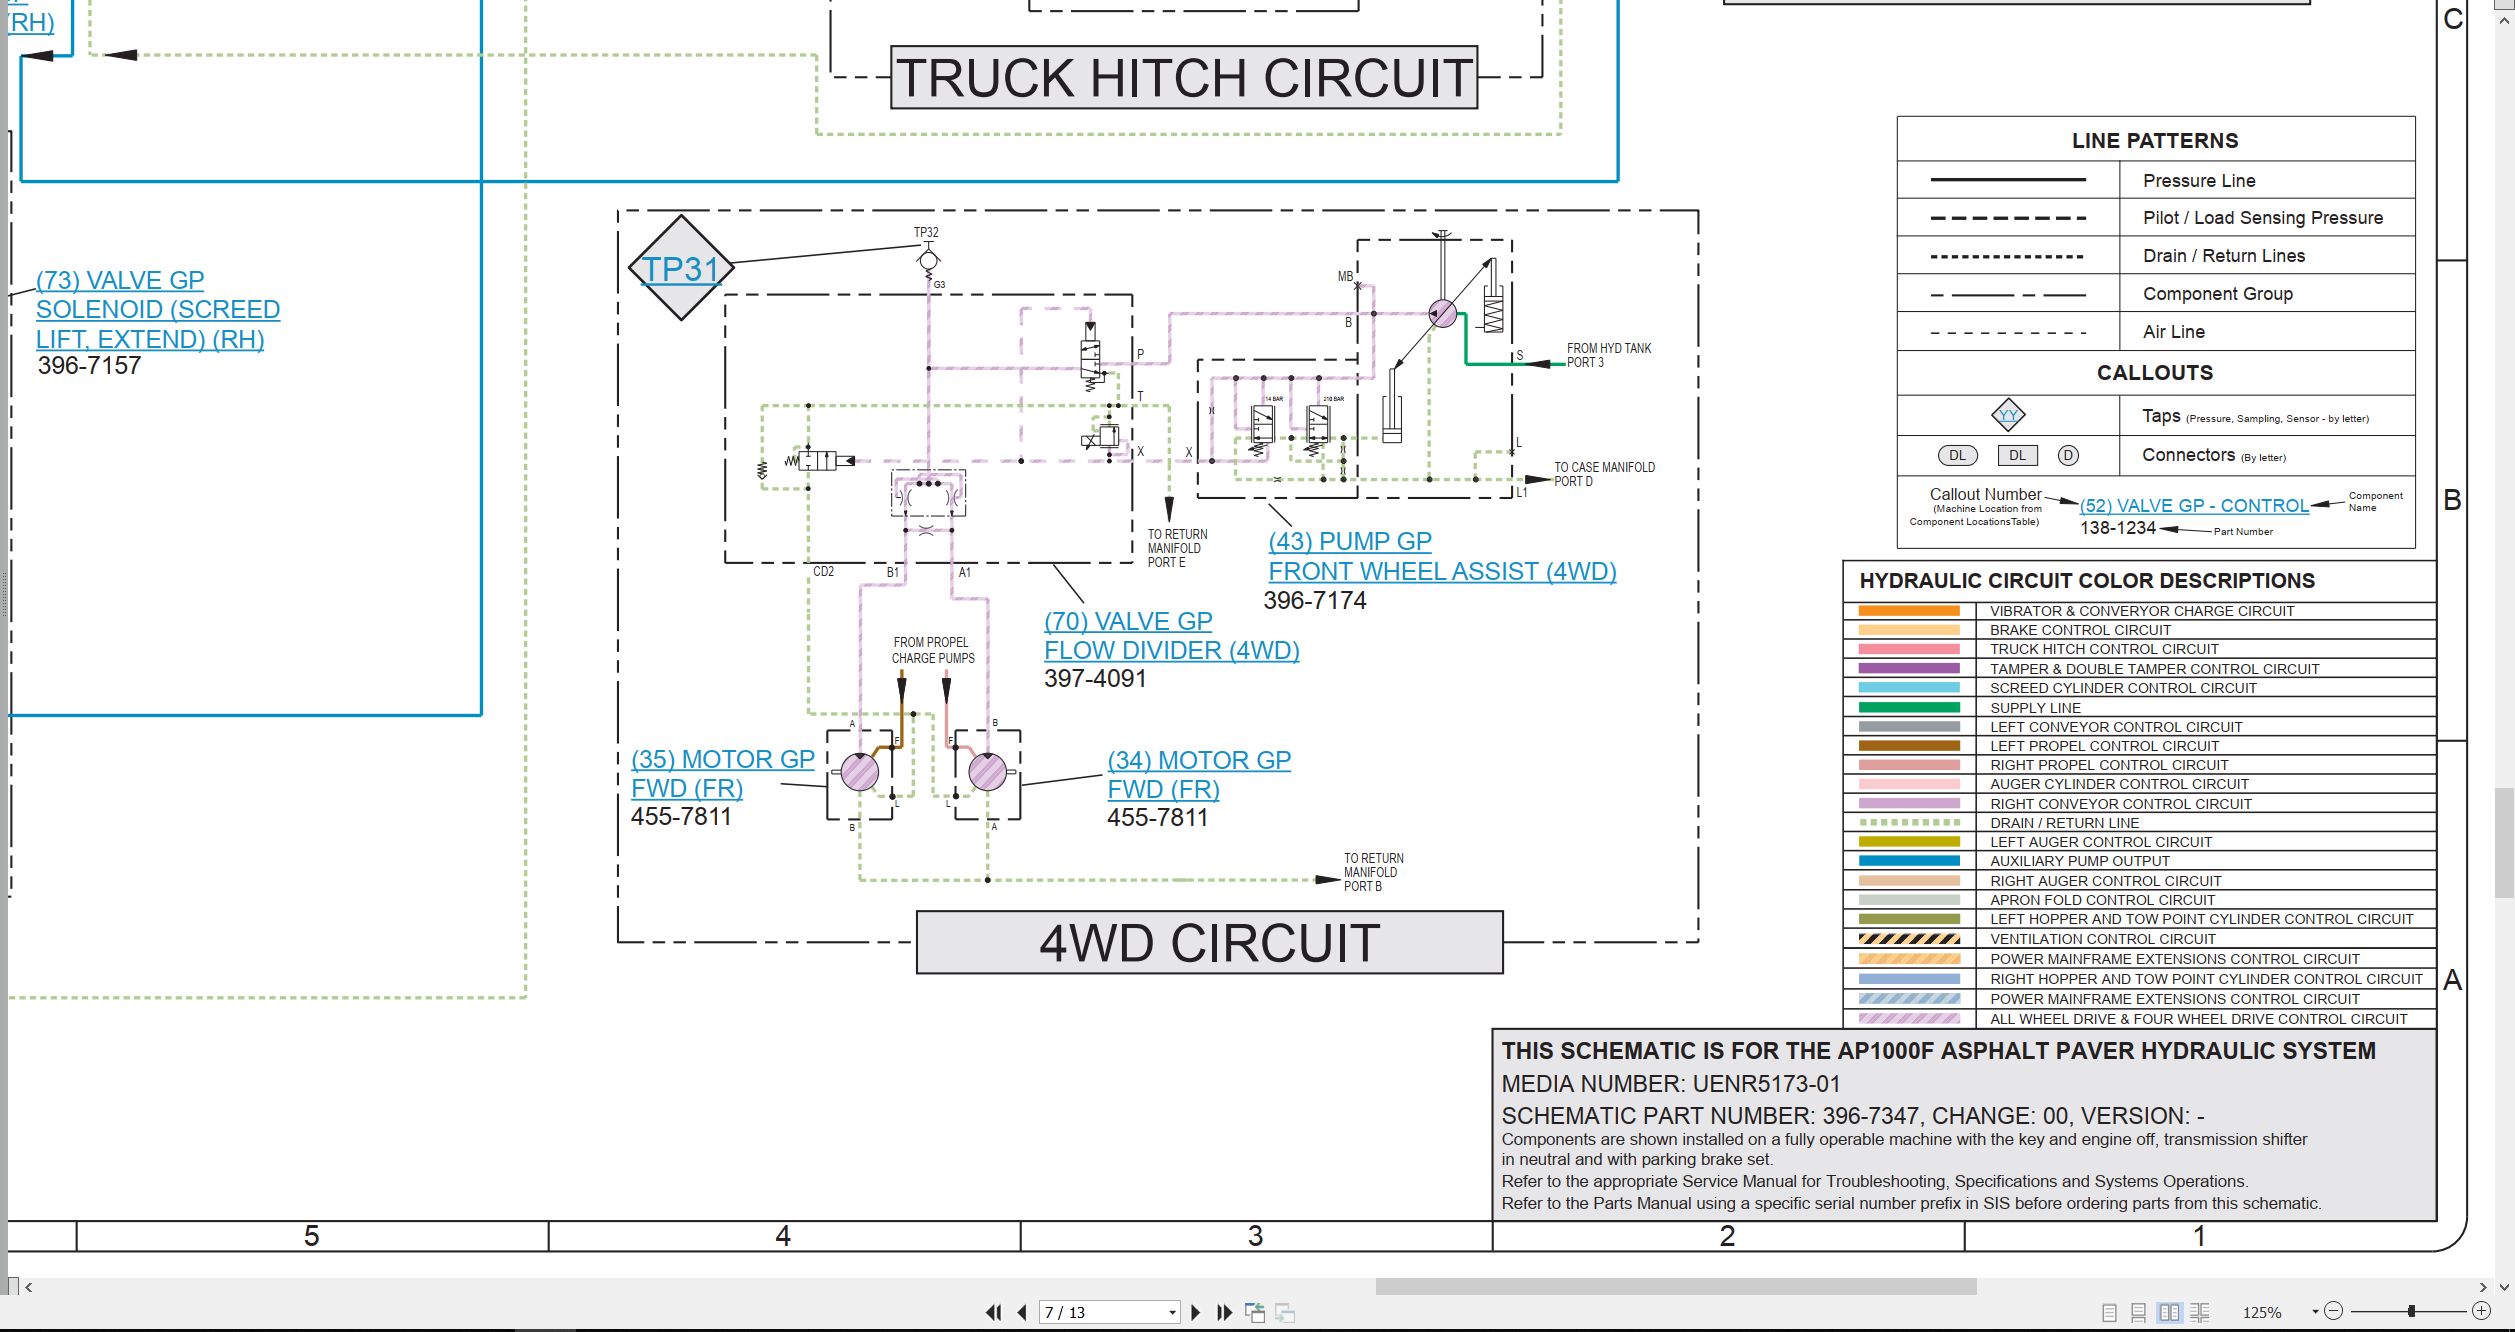Image resolution: width=2515 pixels, height=1332 pixels.
Task: Click the BRAKE CONTROL CIRCUIT text
Action: click(2080, 630)
